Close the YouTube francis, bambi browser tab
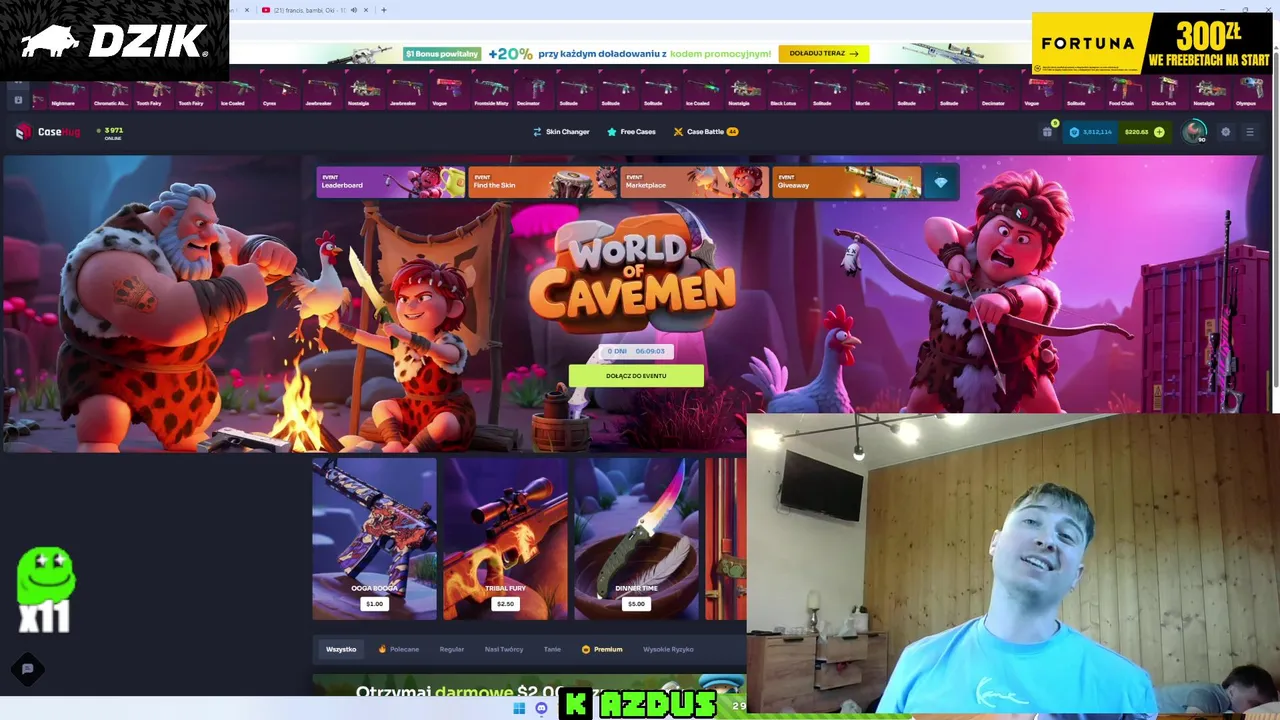The image size is (1280, 720). tap(366, 10)
